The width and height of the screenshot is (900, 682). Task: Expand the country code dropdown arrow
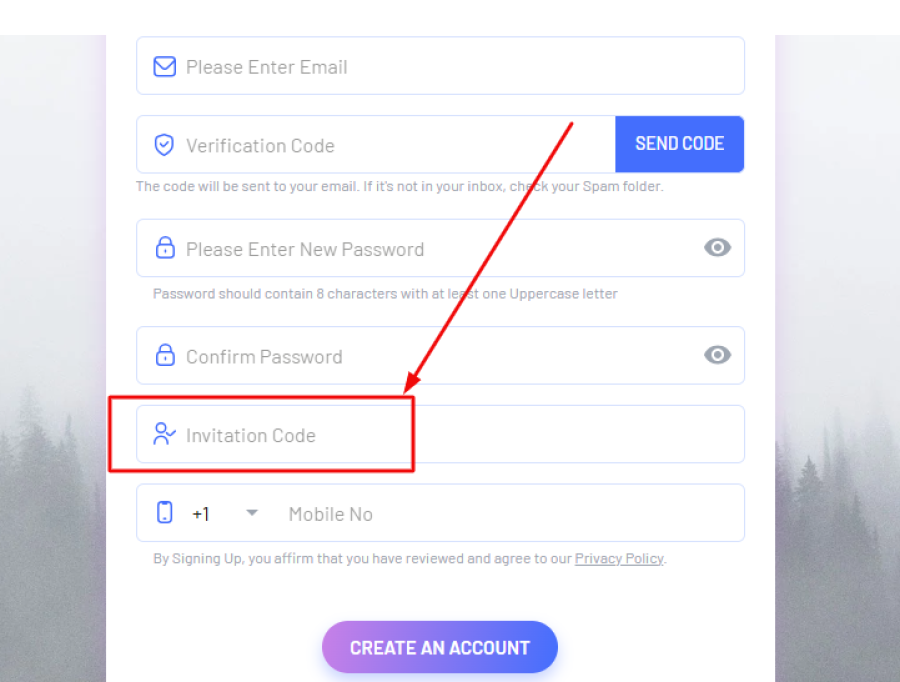[252, 513]
